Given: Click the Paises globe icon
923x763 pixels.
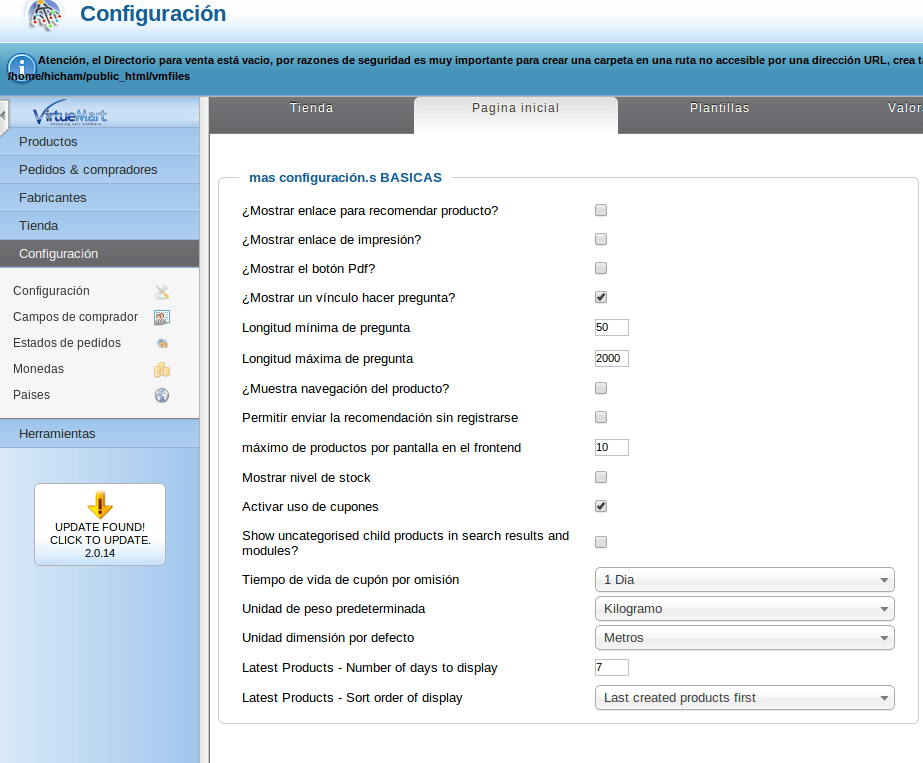Looking at the screenshot, I should pos(162,395).
